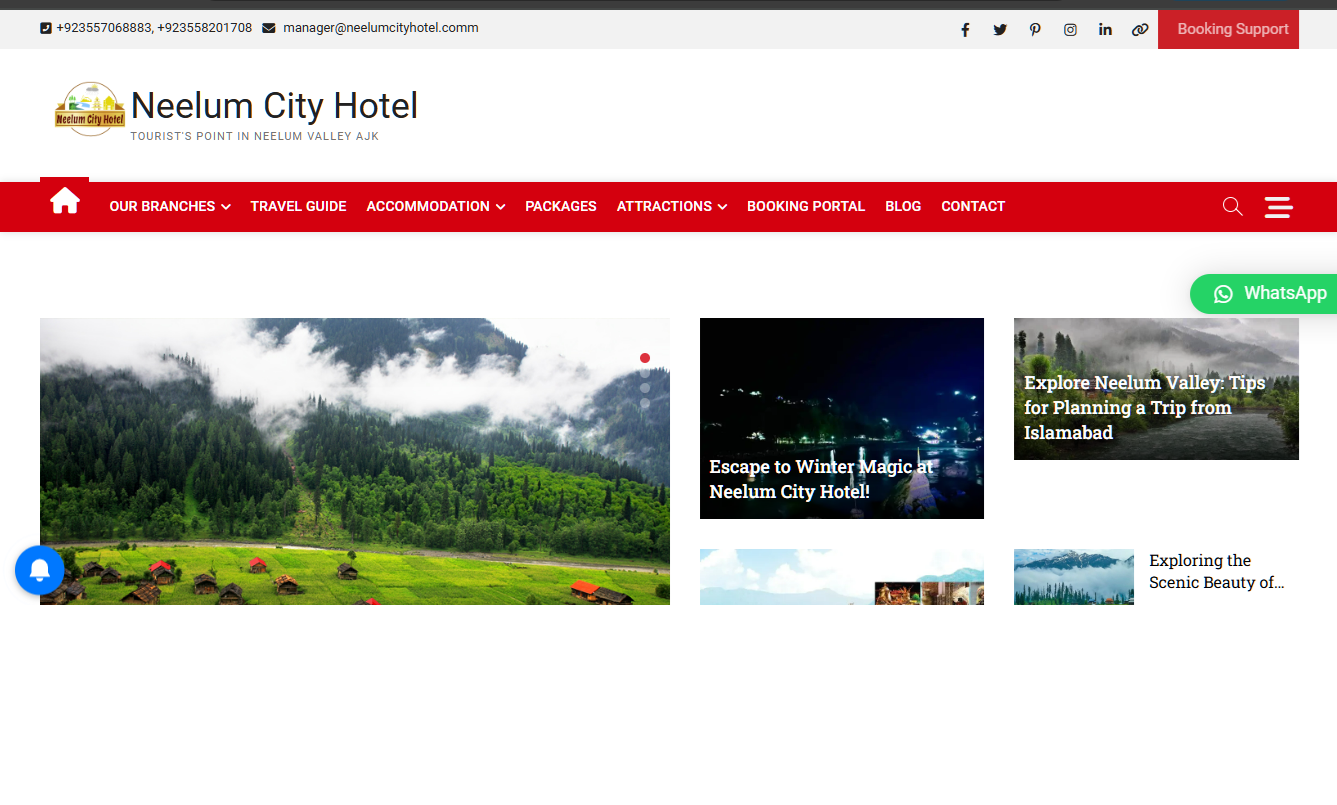
Task: Open 'Explore Neelum Valley: Tips' article
Action: 1145,407
